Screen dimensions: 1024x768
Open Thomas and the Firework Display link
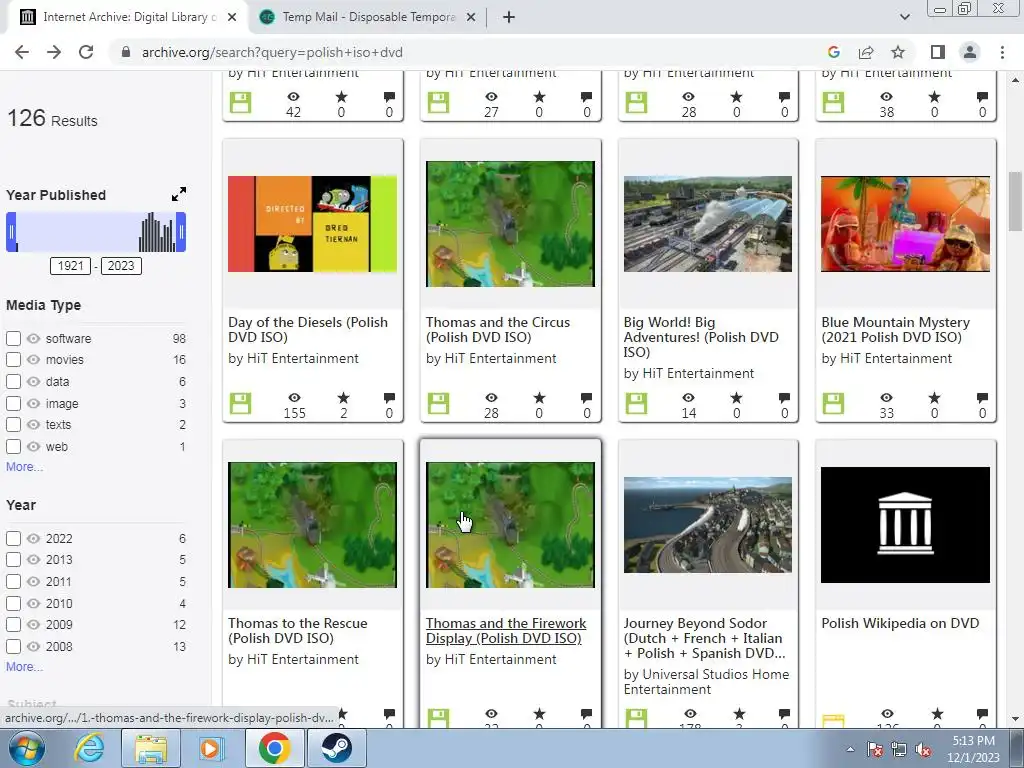pos(506,631)
